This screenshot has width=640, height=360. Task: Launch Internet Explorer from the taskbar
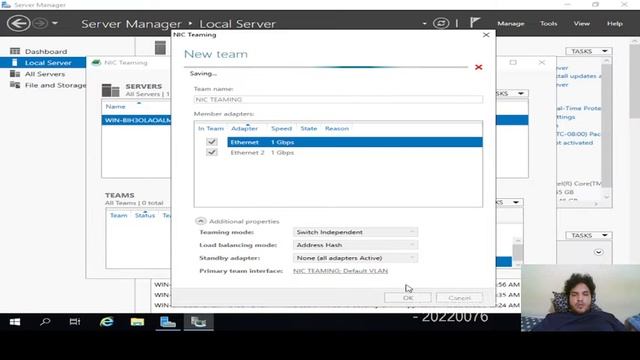coord(107,322)
